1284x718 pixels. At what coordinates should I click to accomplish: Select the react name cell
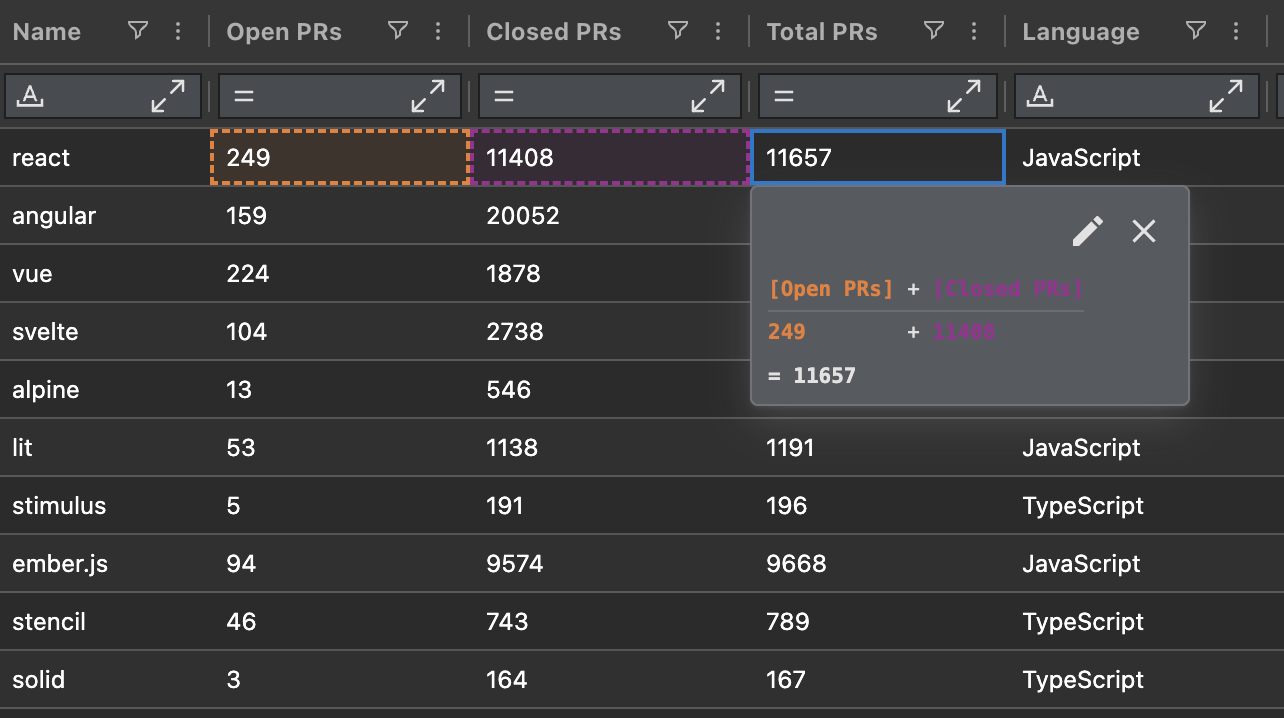coord(104,157)
